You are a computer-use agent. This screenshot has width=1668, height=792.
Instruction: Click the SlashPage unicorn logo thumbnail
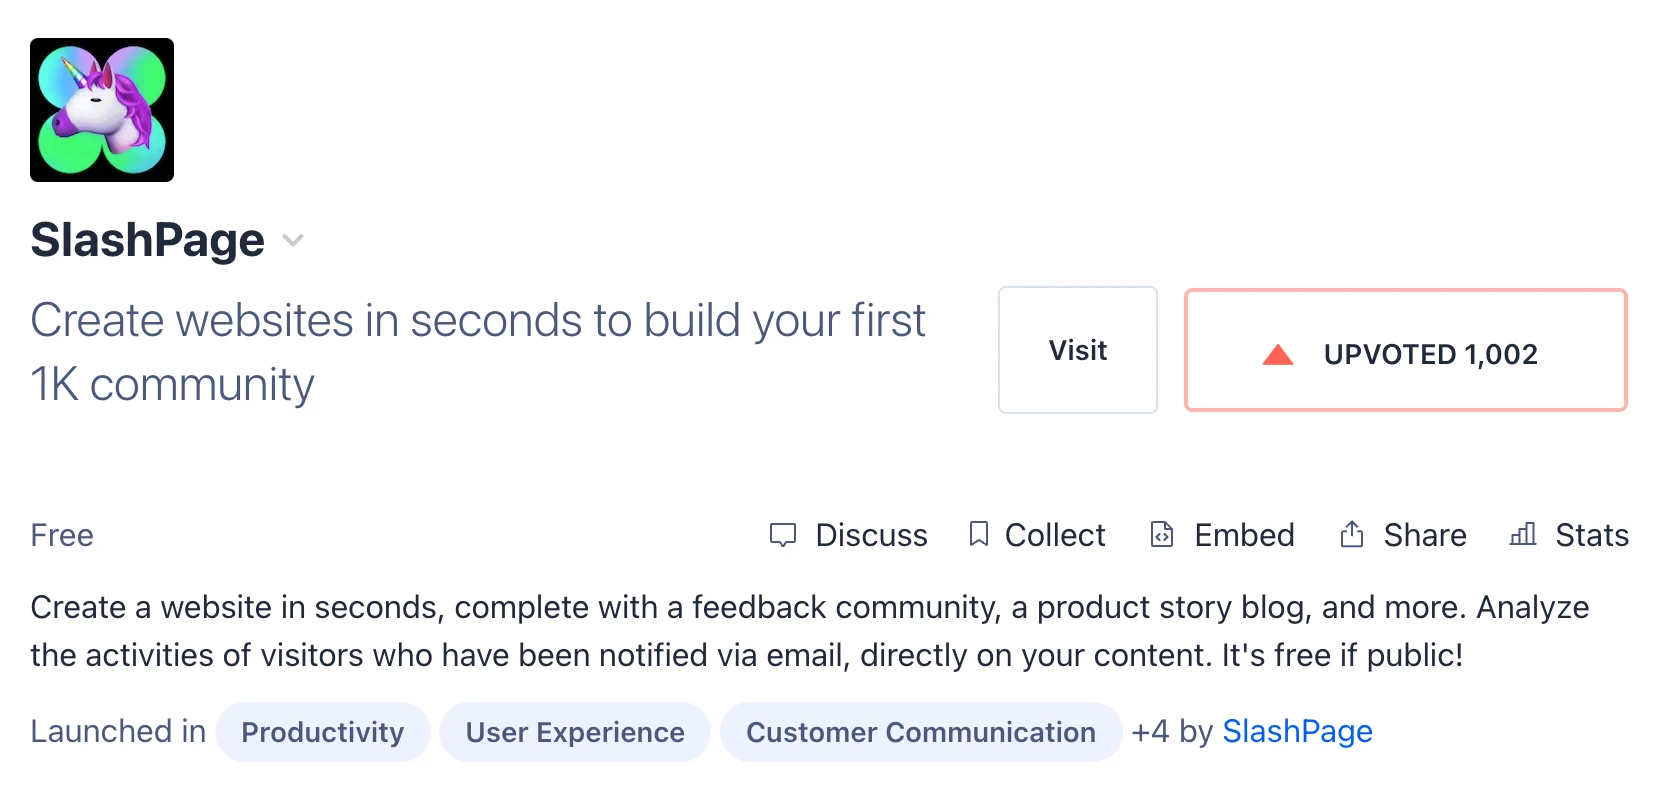click(x=102, y=110)
